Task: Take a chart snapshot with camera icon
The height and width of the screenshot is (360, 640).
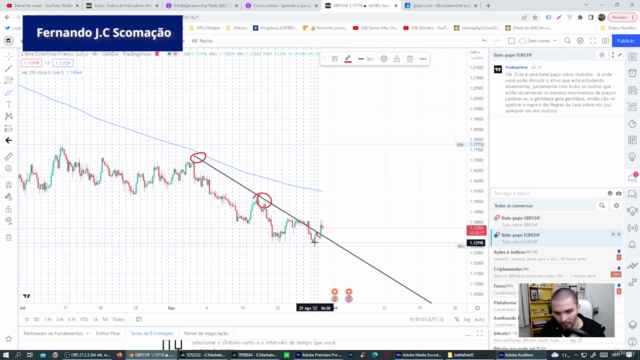Action: click(x=605, y=41)
